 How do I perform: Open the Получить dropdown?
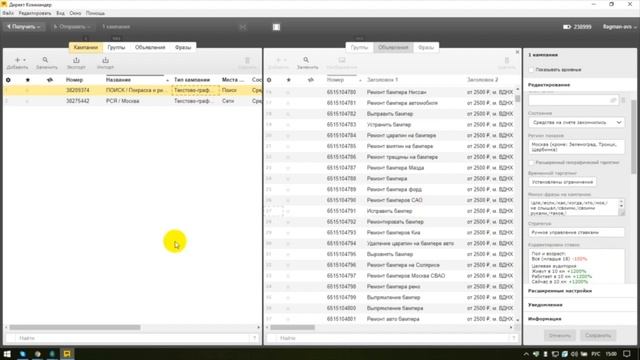[x=24, y=27]
